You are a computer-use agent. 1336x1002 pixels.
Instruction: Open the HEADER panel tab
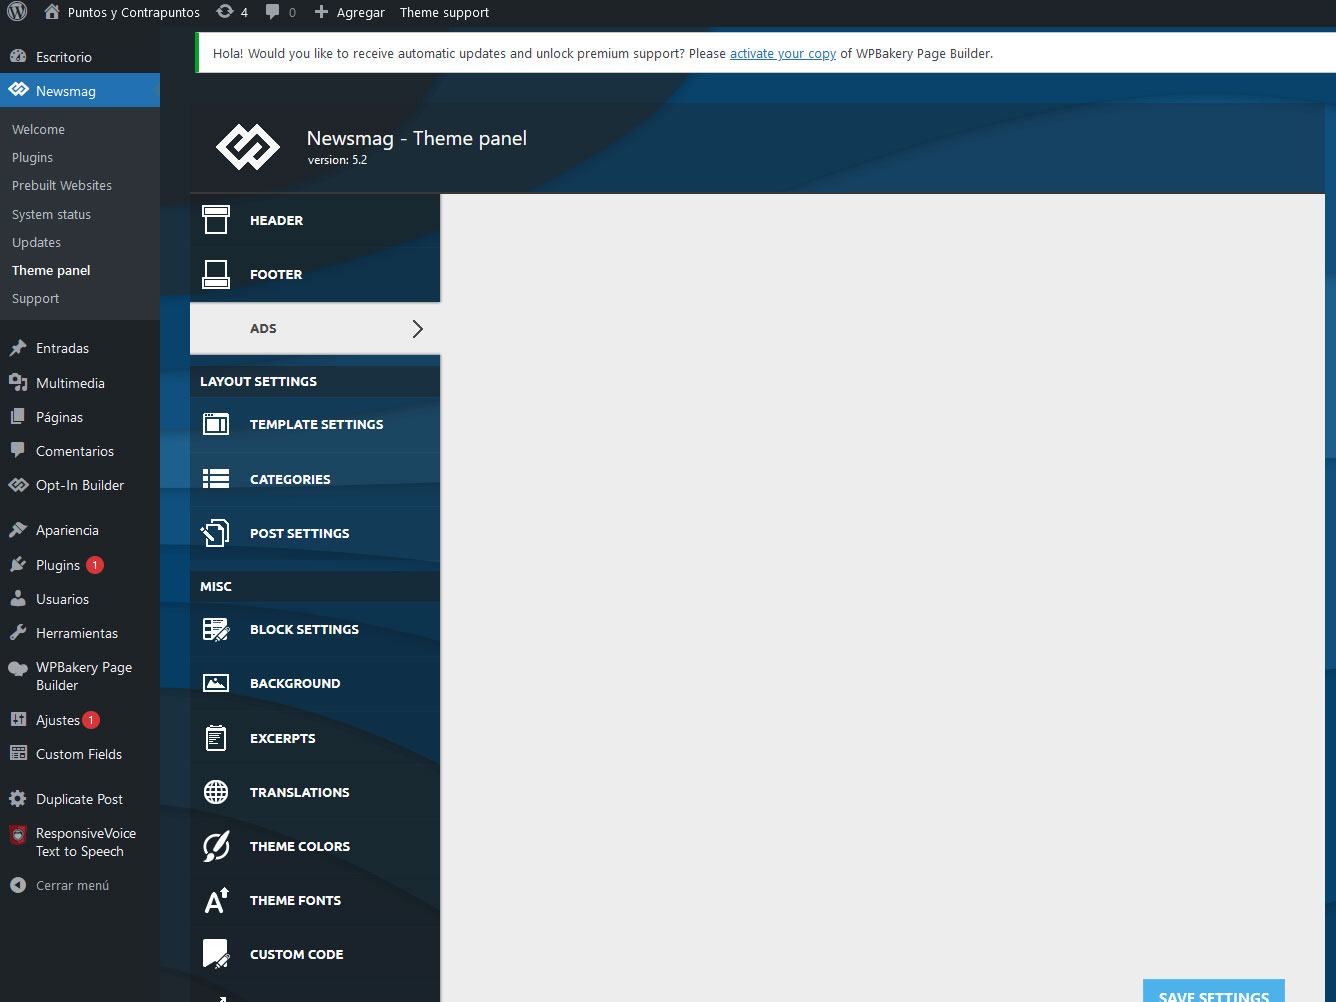pyautogui.click(x=315, y=220)
